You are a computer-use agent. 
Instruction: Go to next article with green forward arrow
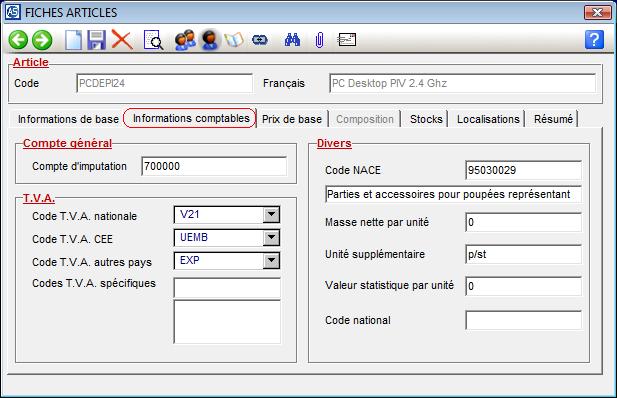pos(42,40)
